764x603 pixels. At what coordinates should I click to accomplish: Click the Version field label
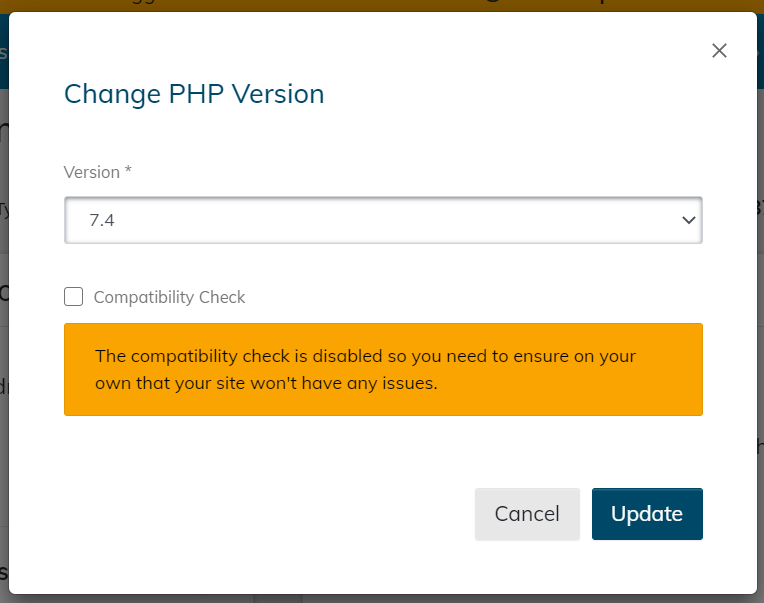tap(92, 172)
